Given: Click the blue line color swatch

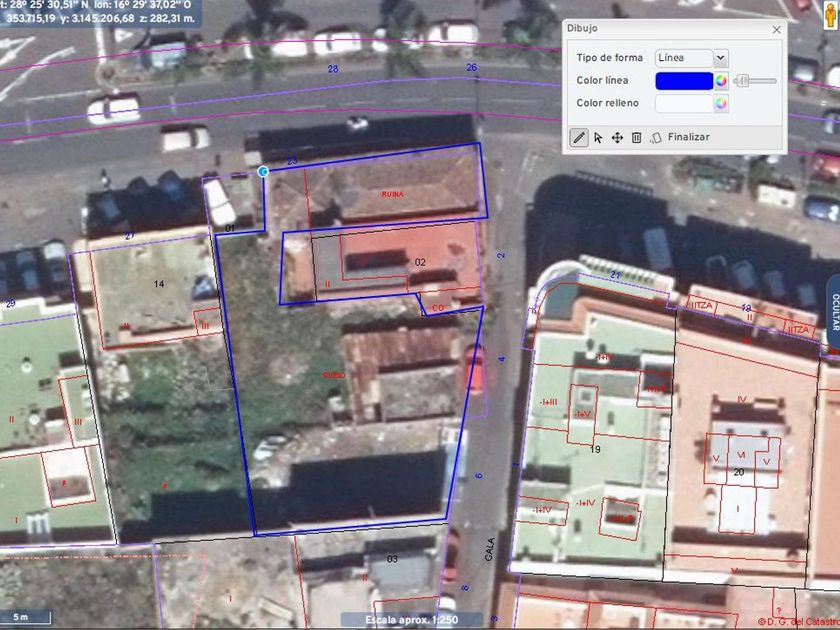Looking at the screenshot, I should (x=684, y=81).
